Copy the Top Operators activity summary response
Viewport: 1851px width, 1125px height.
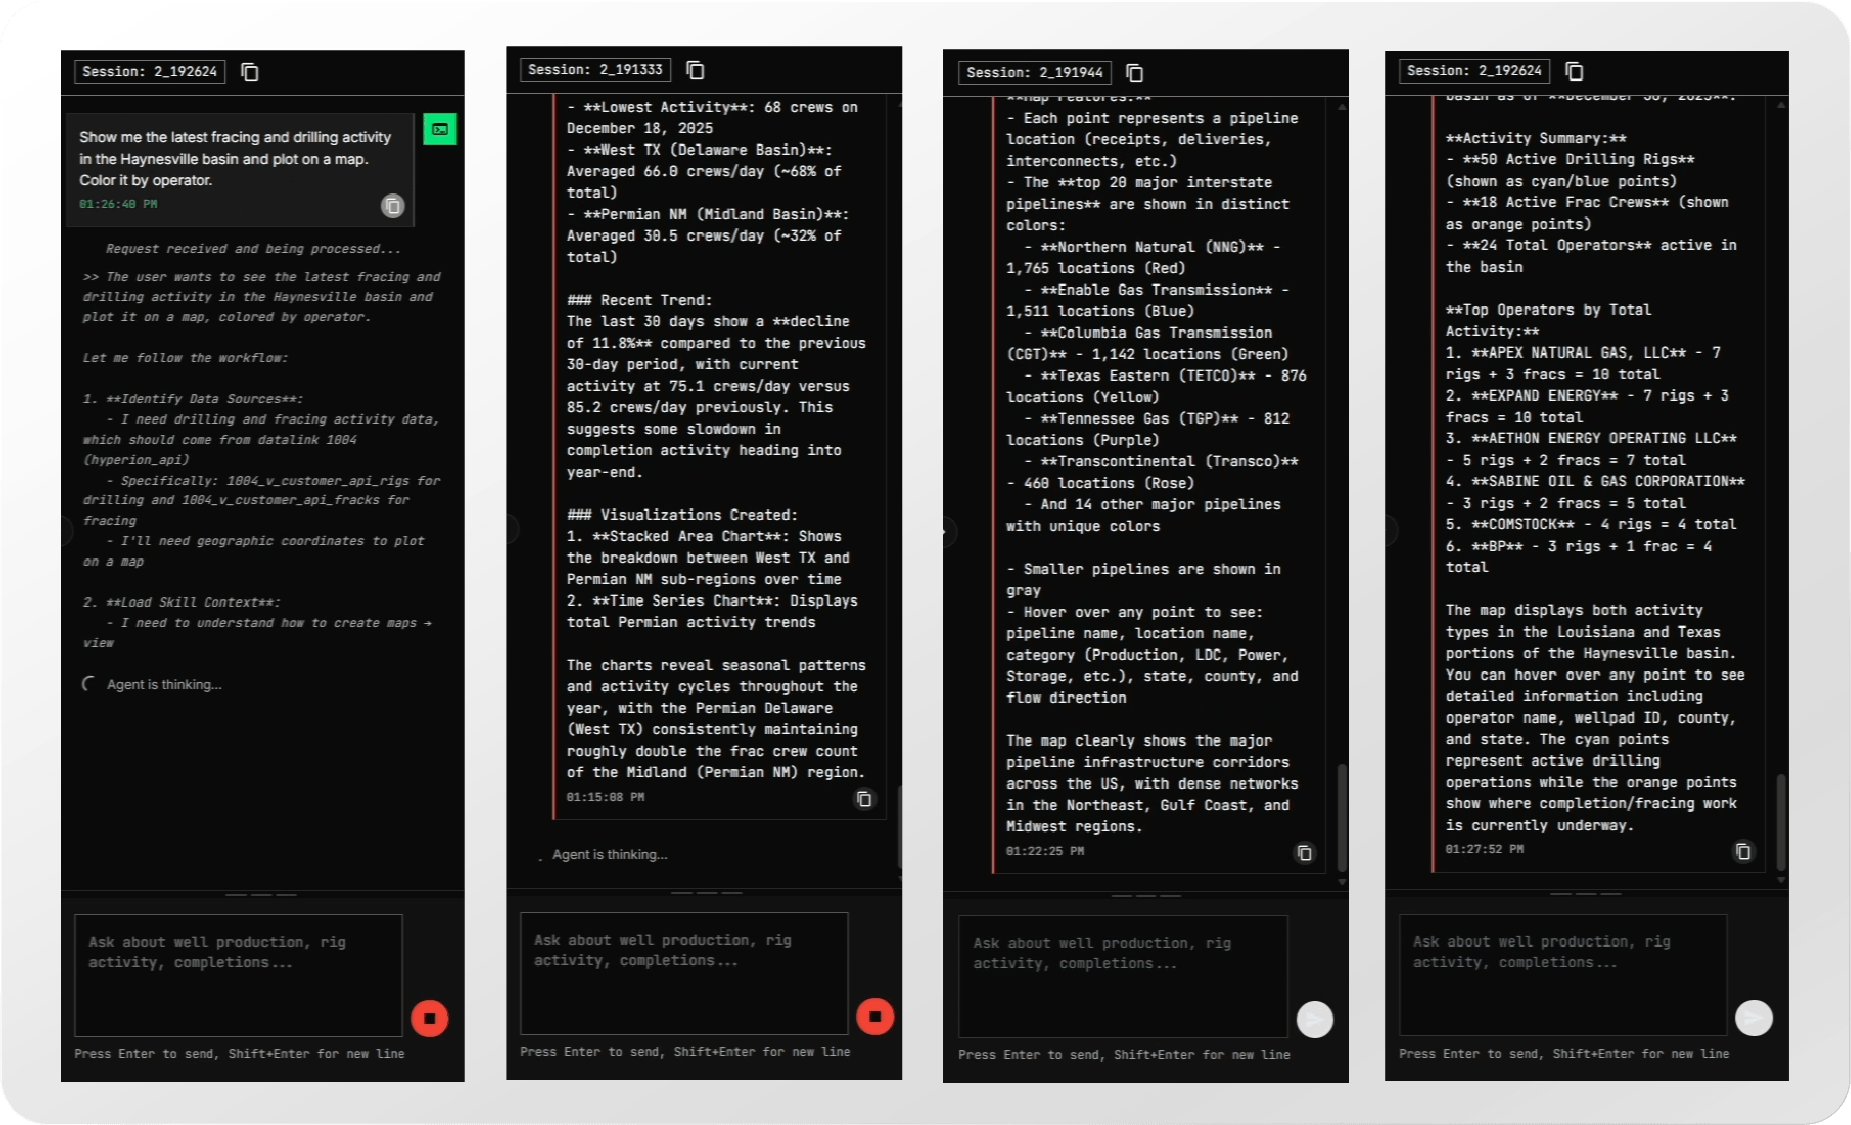coord(1743,851)
